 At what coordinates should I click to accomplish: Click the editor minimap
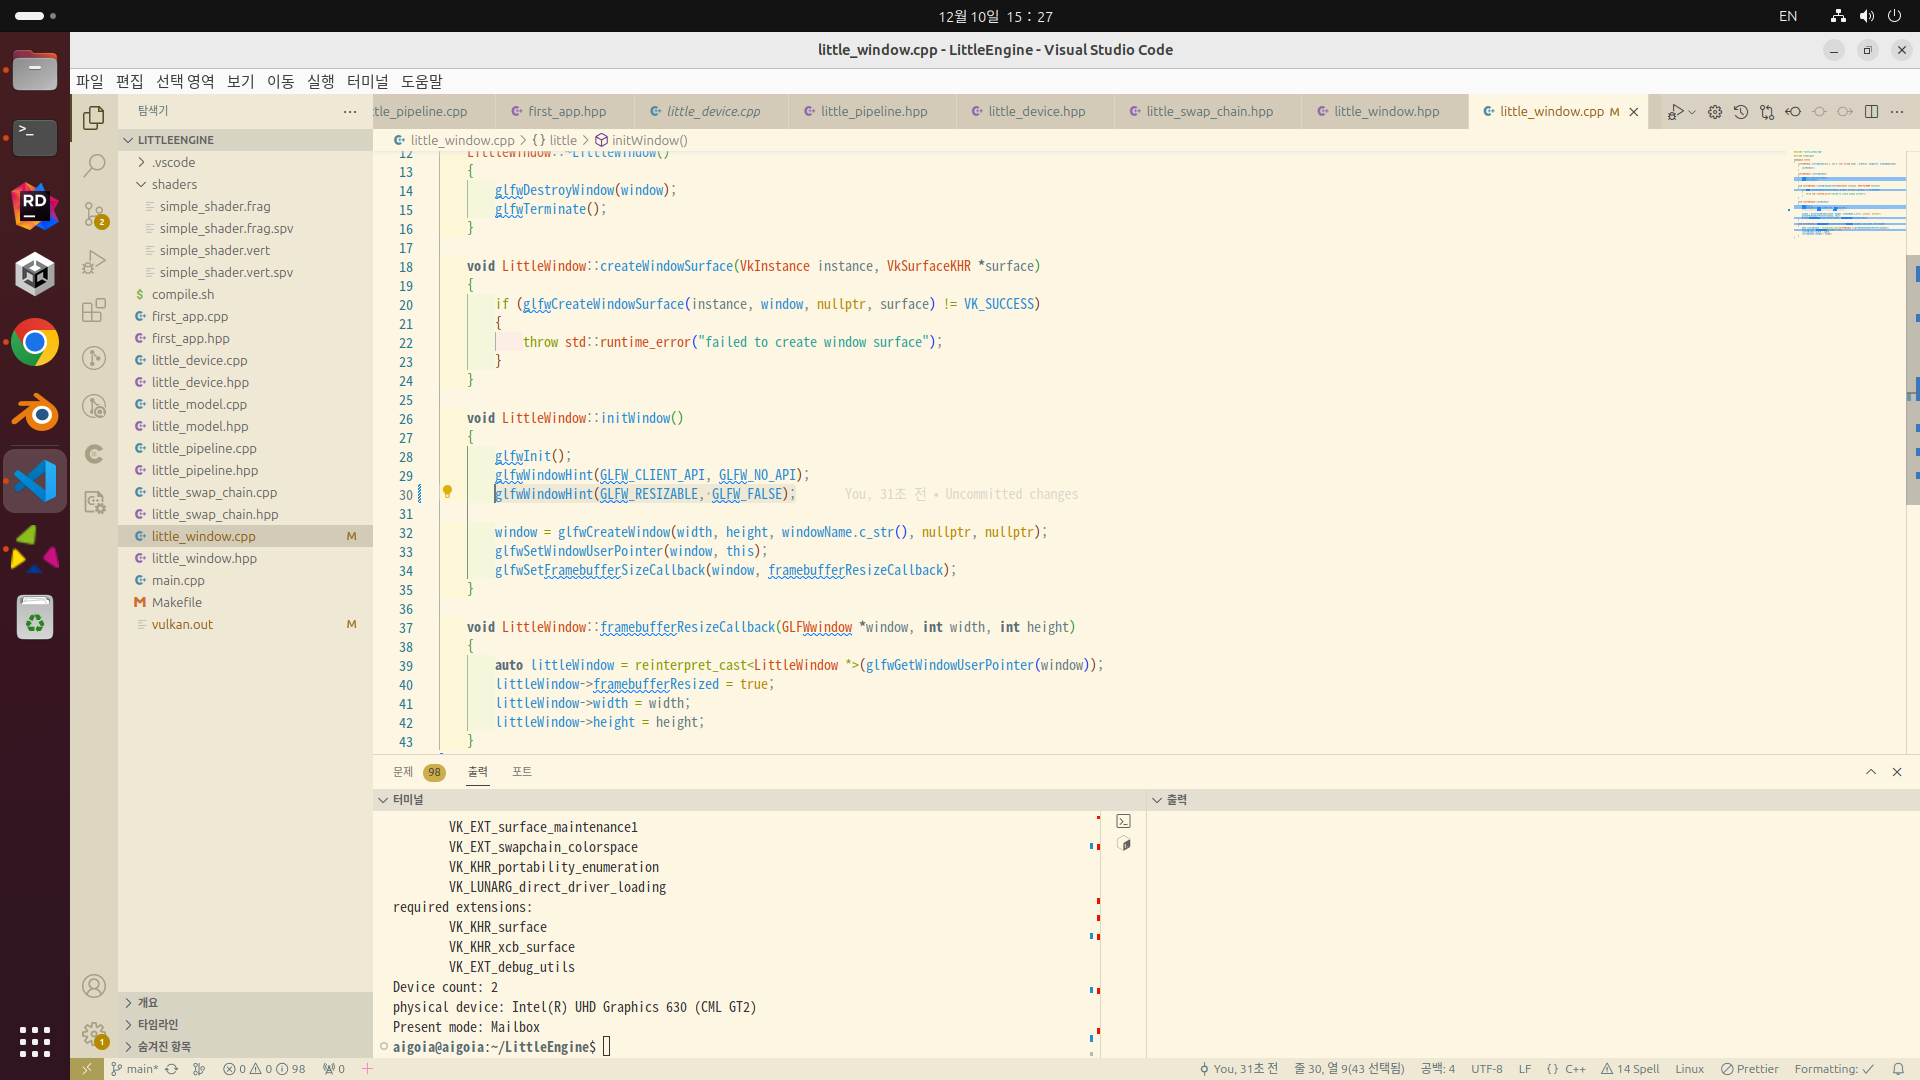coord(1848,193)
